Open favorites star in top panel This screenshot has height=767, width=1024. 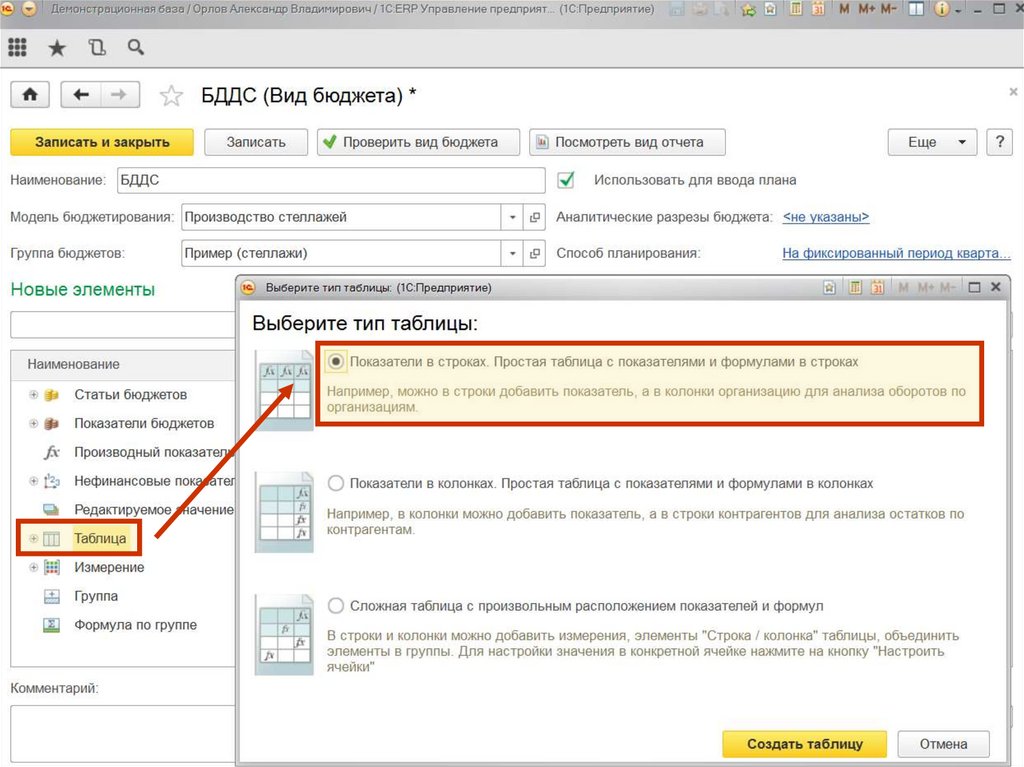[57, 47]
